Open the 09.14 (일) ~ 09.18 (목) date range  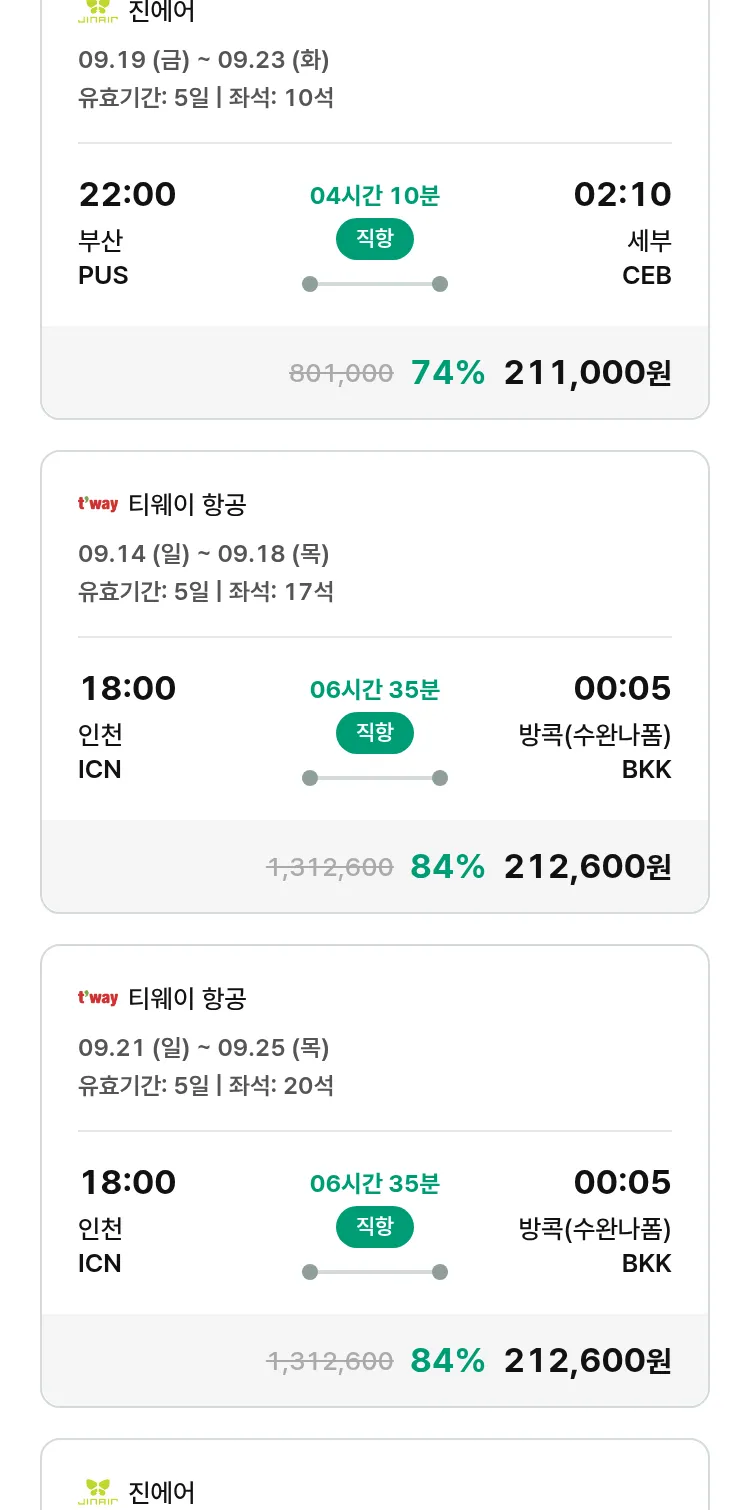pos(204,554)
